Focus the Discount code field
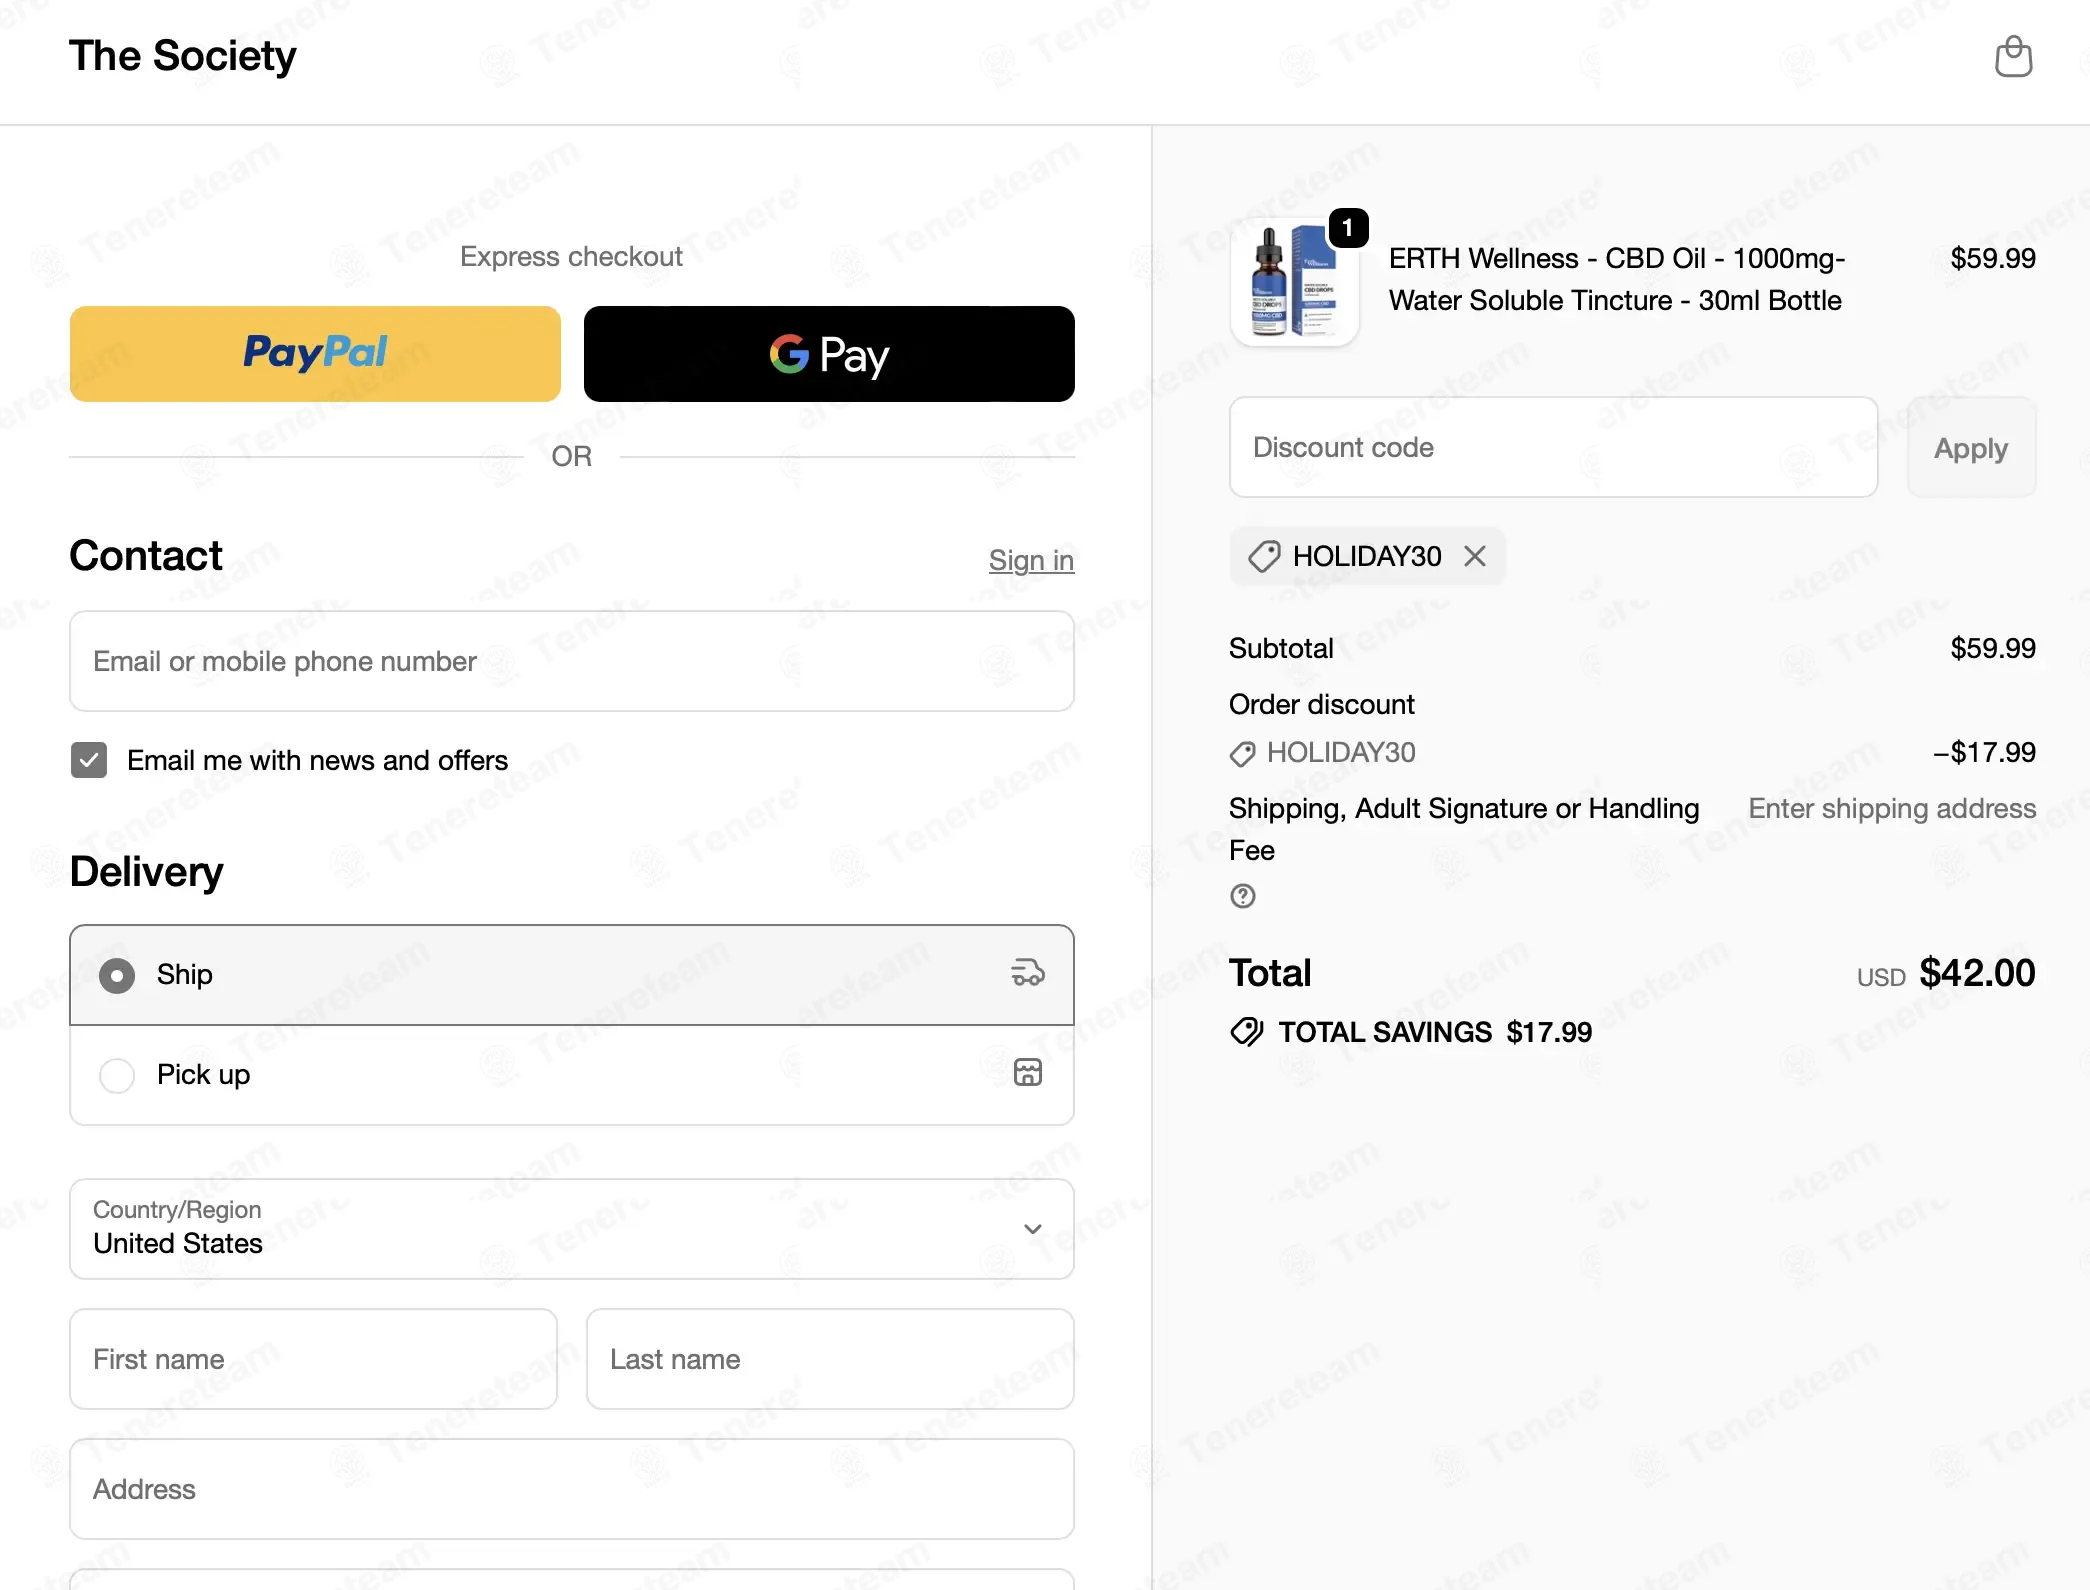Image resolution: width=2090 pixels, height=1590 pixels. click(1554, 447)
